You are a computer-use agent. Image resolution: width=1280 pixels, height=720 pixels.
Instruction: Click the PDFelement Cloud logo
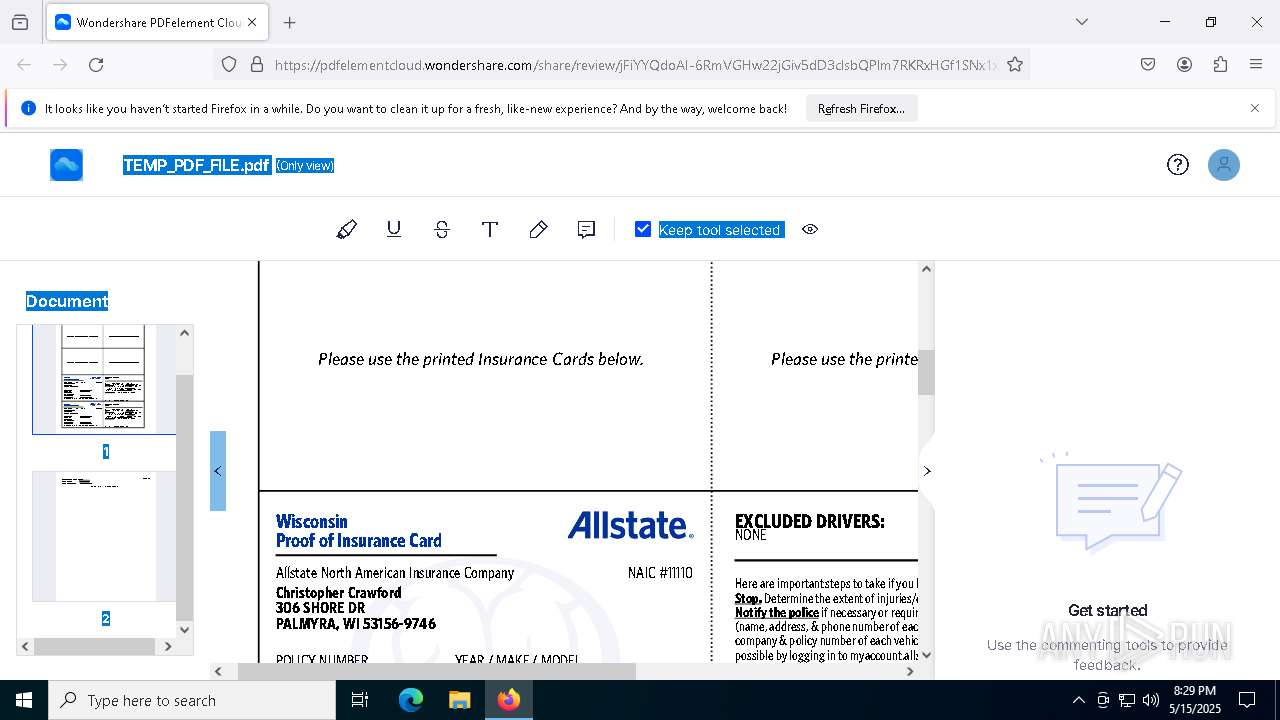(x=67, y=165)
